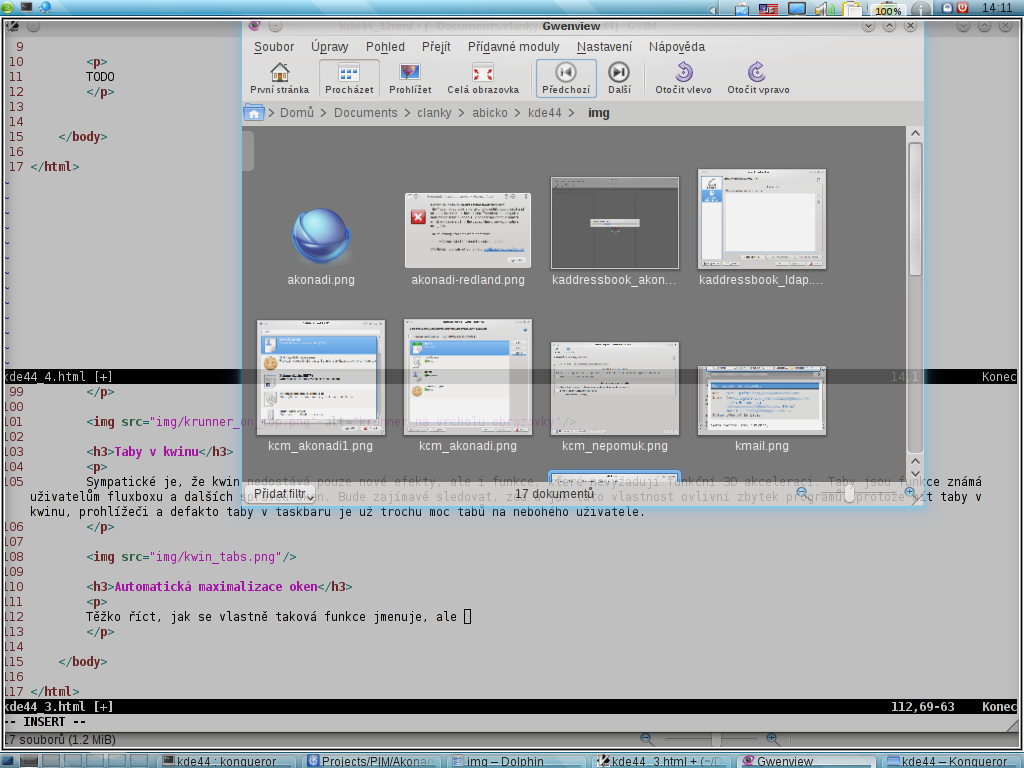Open the Nastavení menu
This screenshot has width=1024, height=768.
click(x=604, y=47)
